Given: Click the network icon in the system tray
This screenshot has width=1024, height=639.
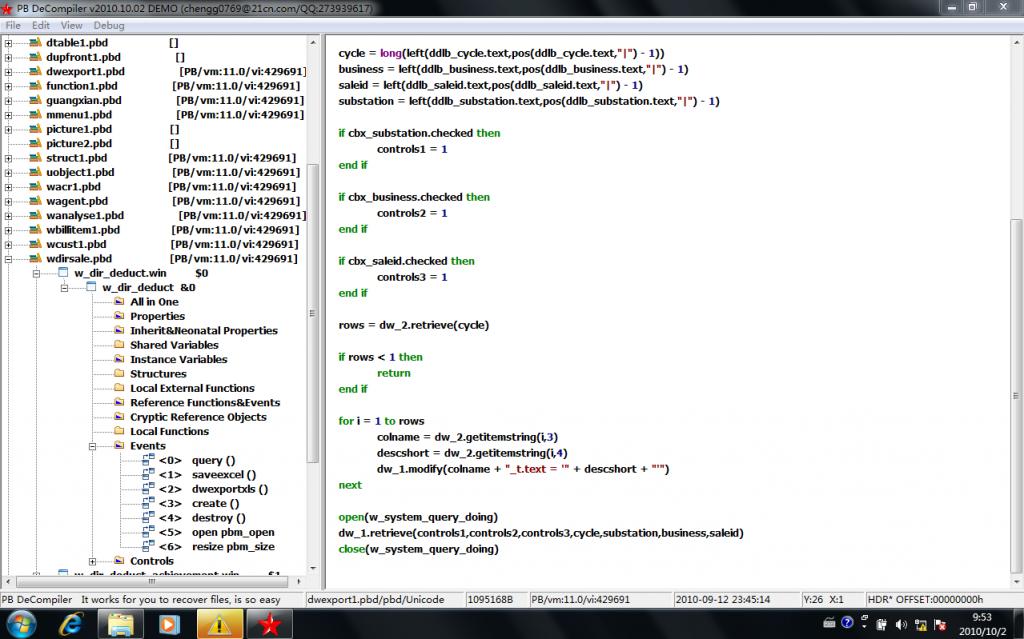Looking at the screenshot, I should [921, 624].
